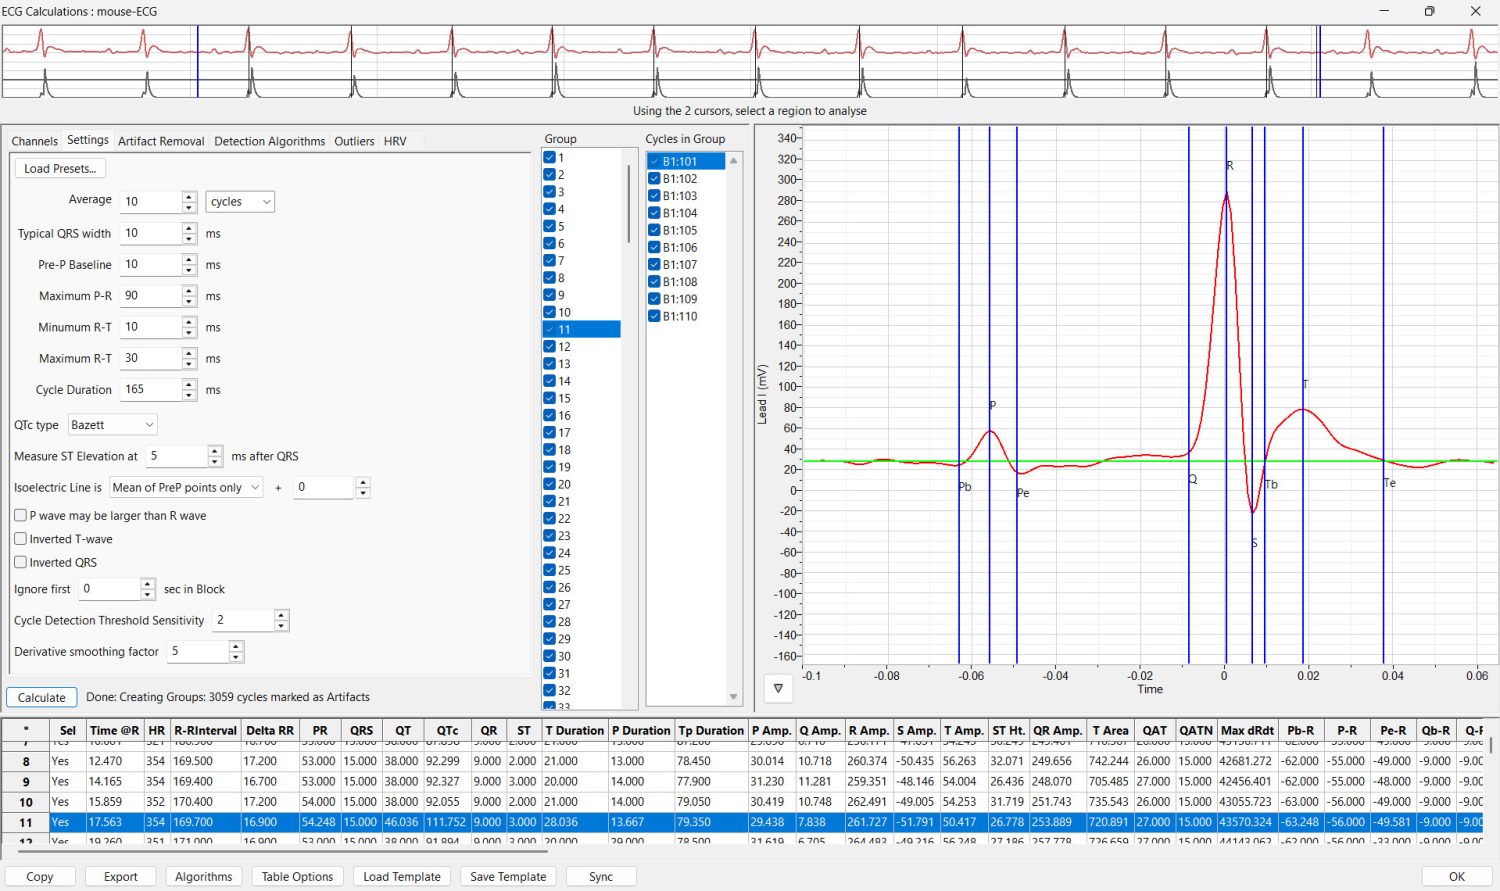The height and width of the screenshot is (891, 1500).
Task: Open the graph options triangle button
Action: pyautogui.click(x=778, y=688)
